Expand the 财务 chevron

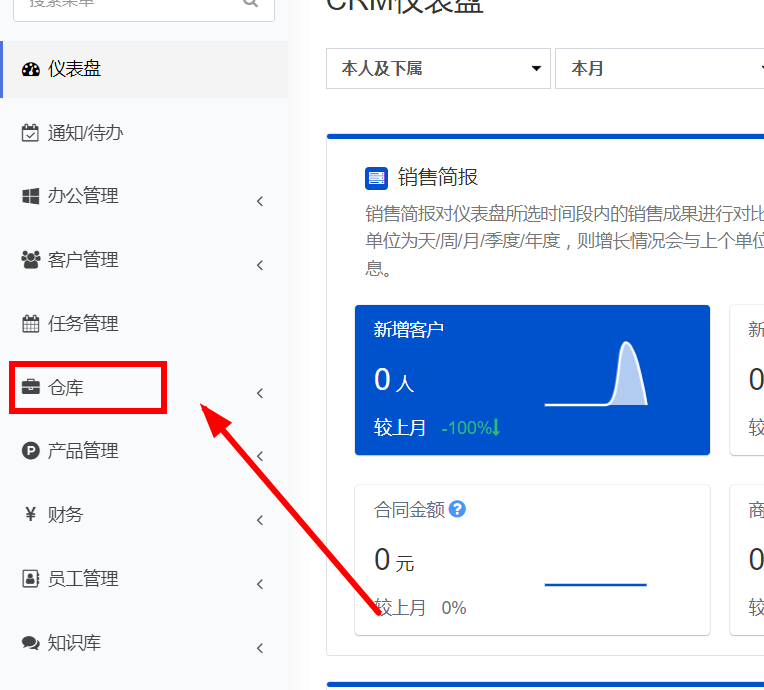(x=260, y=520)
